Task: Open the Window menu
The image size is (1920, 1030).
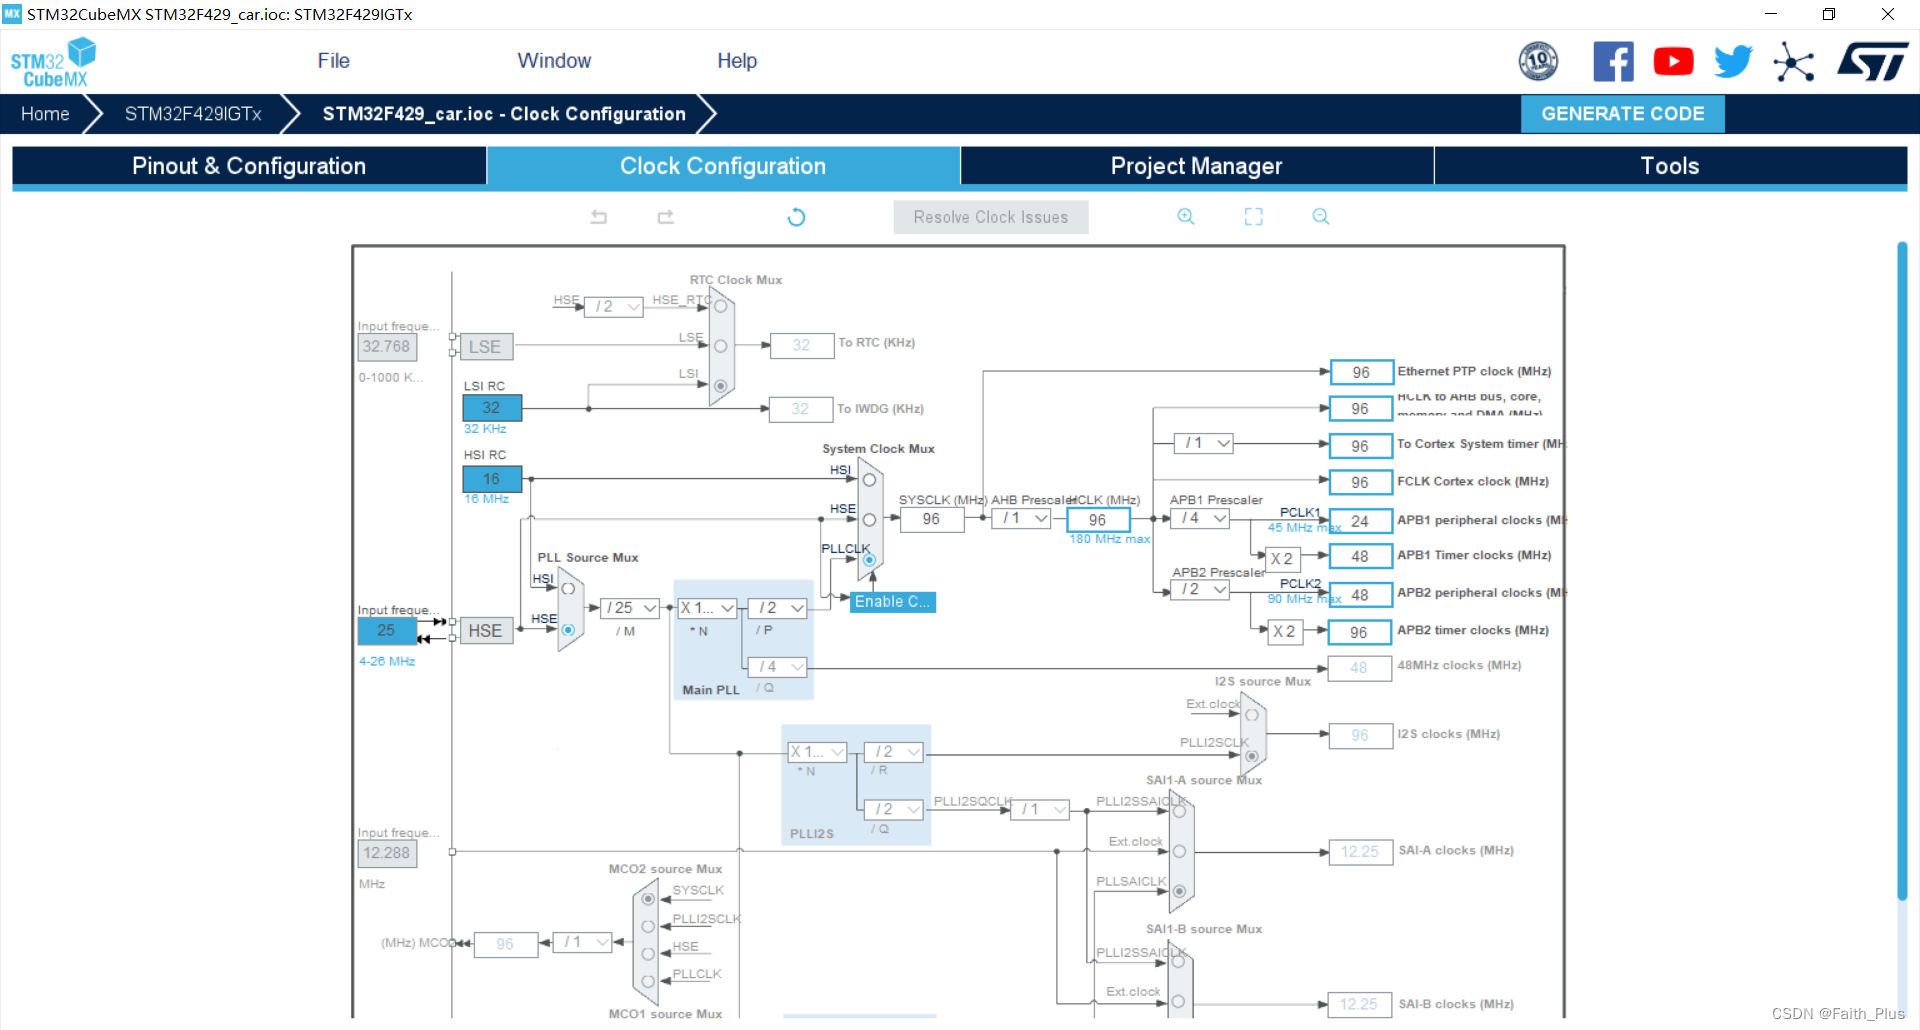Action: pyautogui.click(x=554, y=61)
